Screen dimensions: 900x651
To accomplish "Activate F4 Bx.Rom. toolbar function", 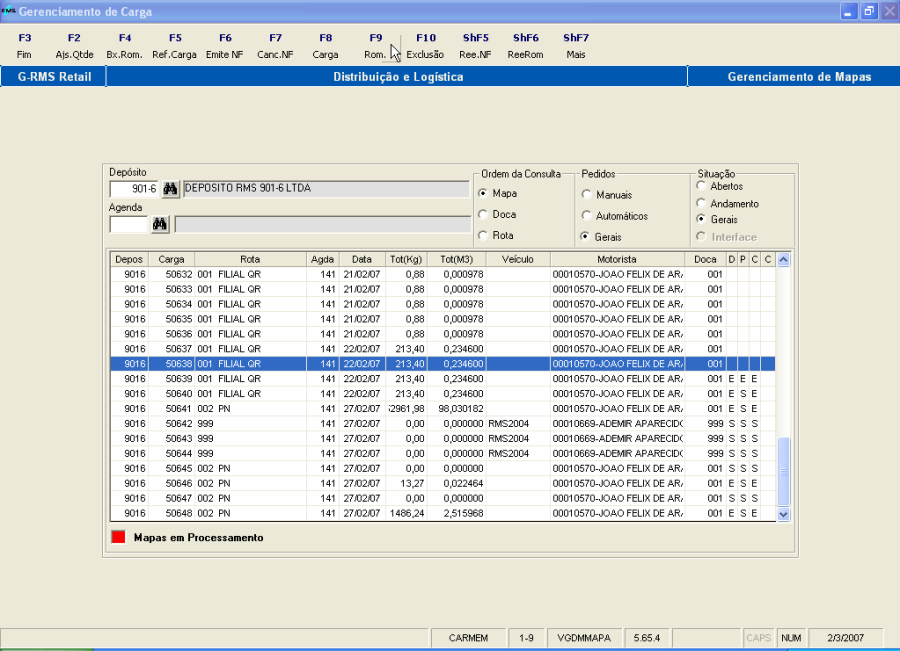I will [125, 46].
